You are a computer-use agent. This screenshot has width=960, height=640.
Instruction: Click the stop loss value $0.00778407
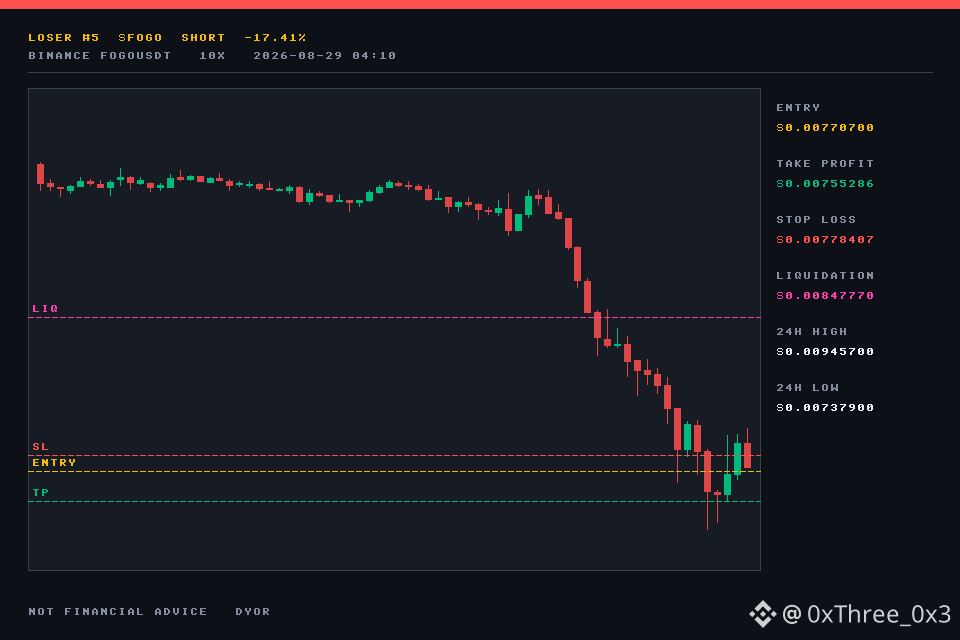825,239
